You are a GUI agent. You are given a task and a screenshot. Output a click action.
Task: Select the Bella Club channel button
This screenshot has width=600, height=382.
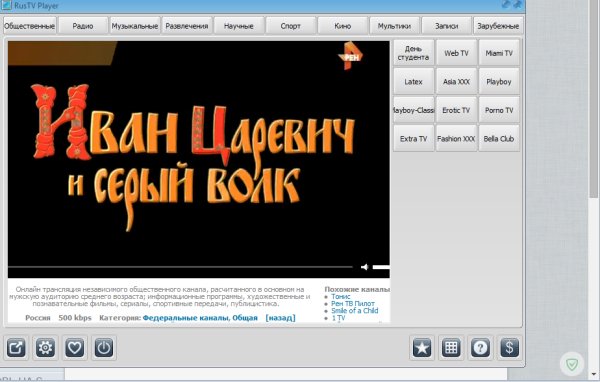click(499, 139)
